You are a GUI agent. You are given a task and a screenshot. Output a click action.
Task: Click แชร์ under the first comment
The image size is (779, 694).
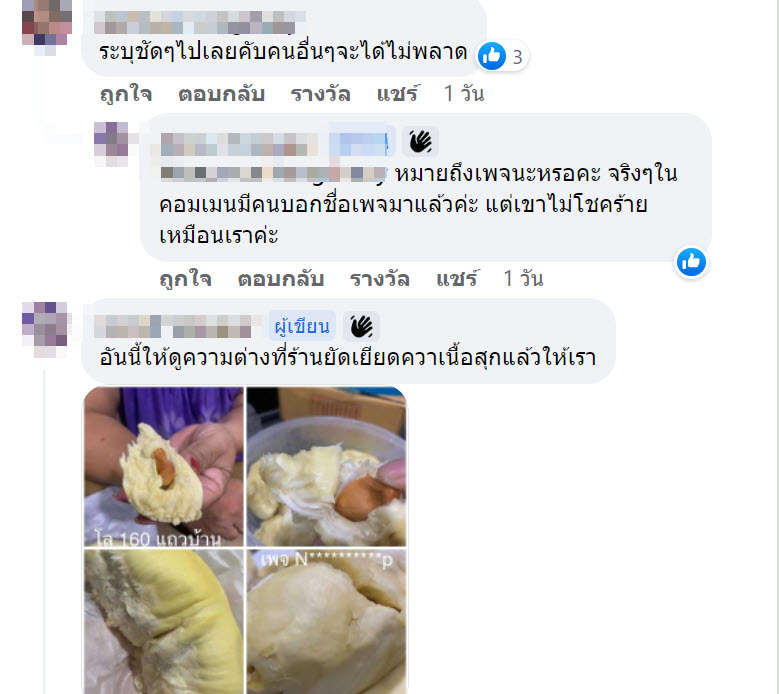[398, 93]
